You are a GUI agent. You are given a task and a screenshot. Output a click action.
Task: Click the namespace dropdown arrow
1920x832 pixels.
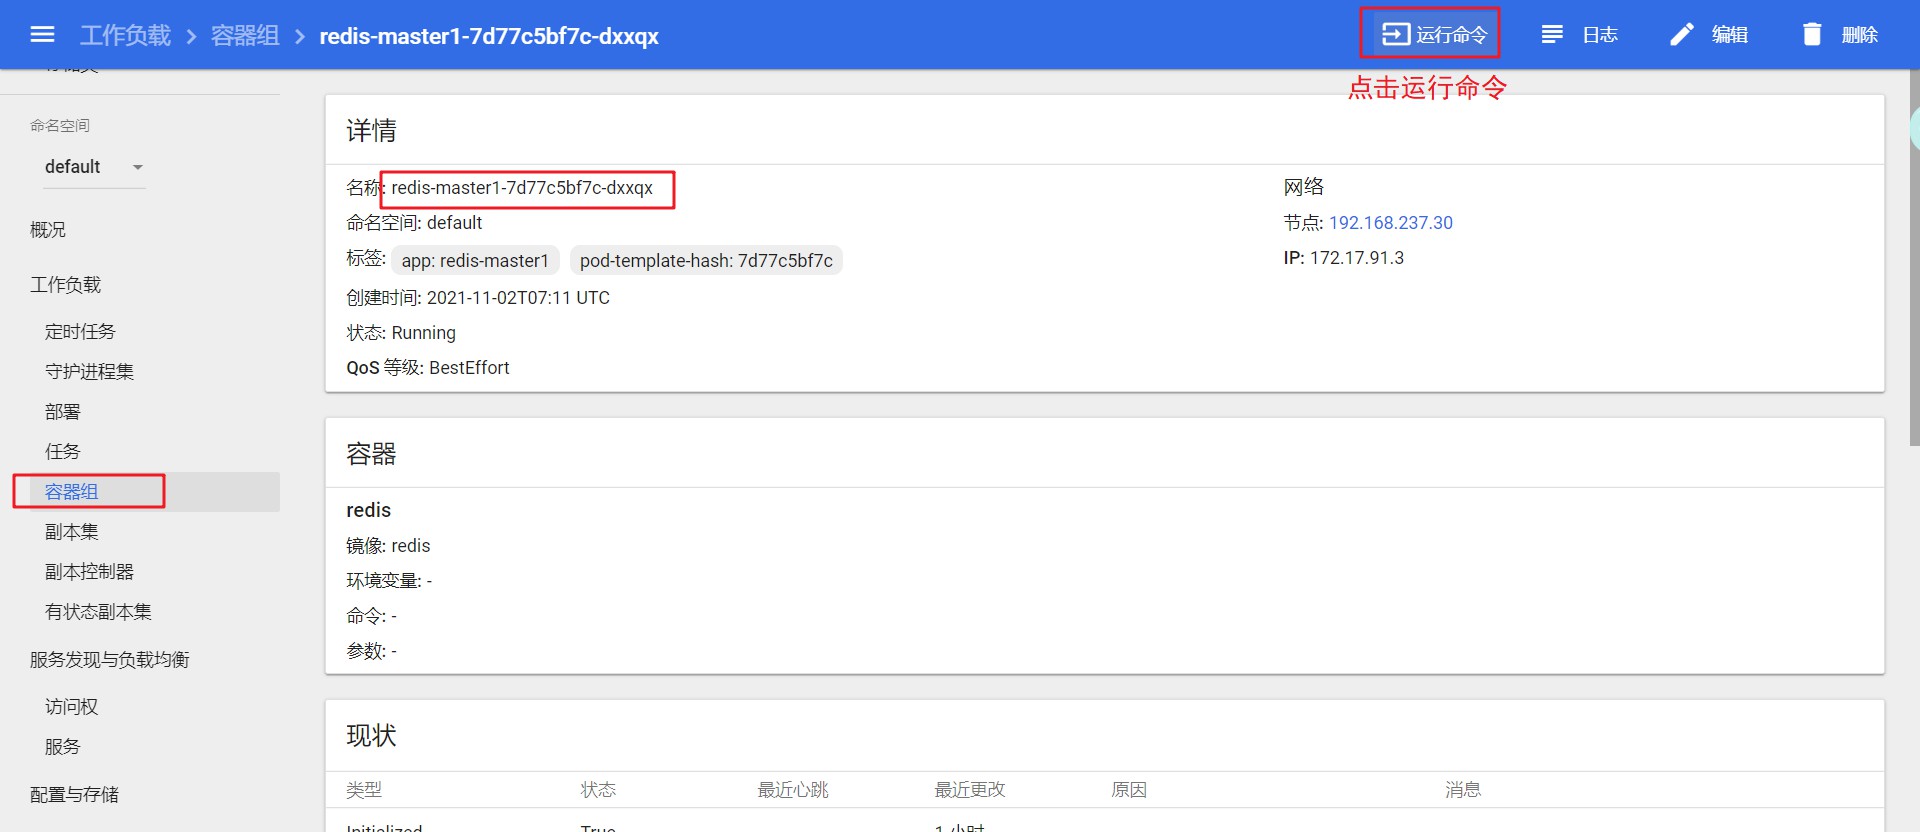tap(138, 167)
